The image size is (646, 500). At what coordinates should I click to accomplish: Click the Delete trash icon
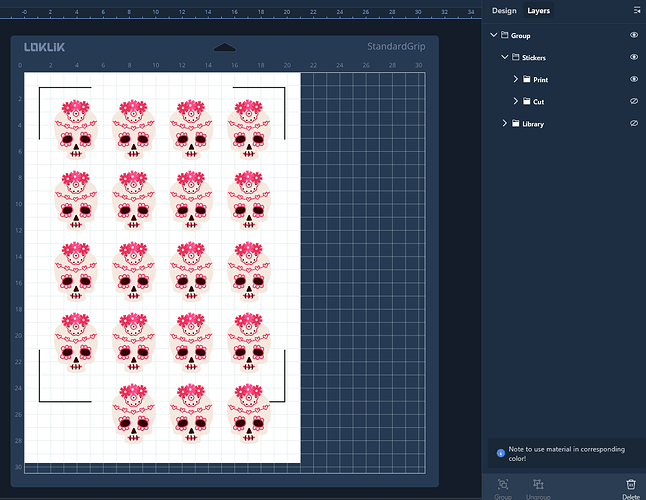coord(630,484)
